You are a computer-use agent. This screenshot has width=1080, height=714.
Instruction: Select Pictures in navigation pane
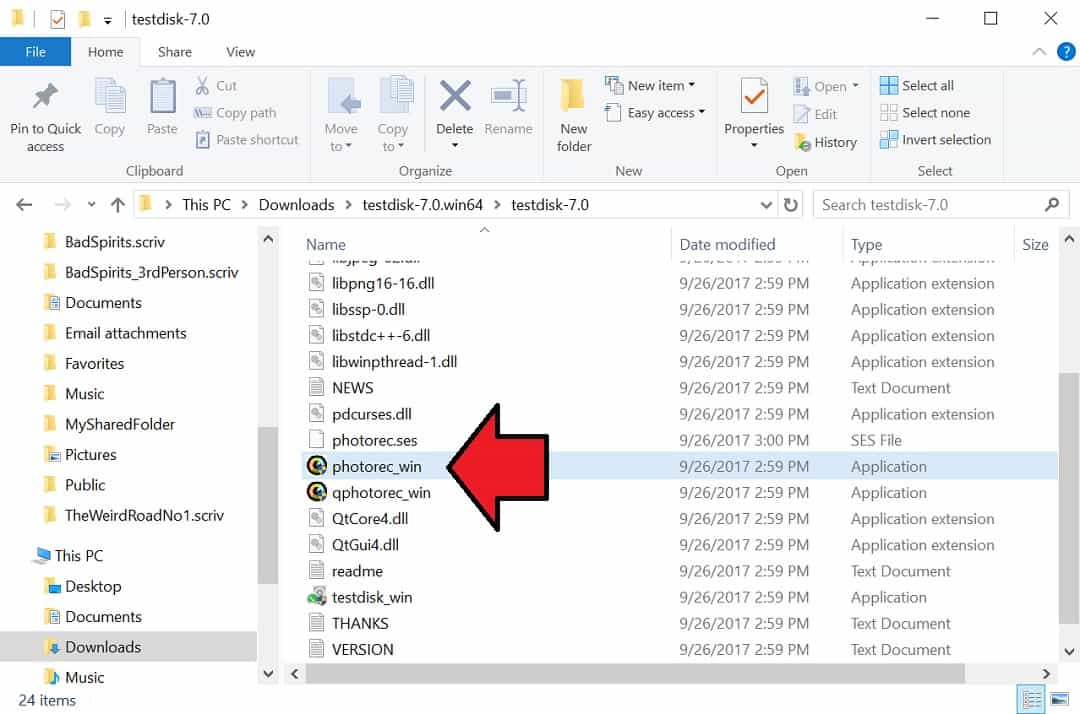point(90,454)
